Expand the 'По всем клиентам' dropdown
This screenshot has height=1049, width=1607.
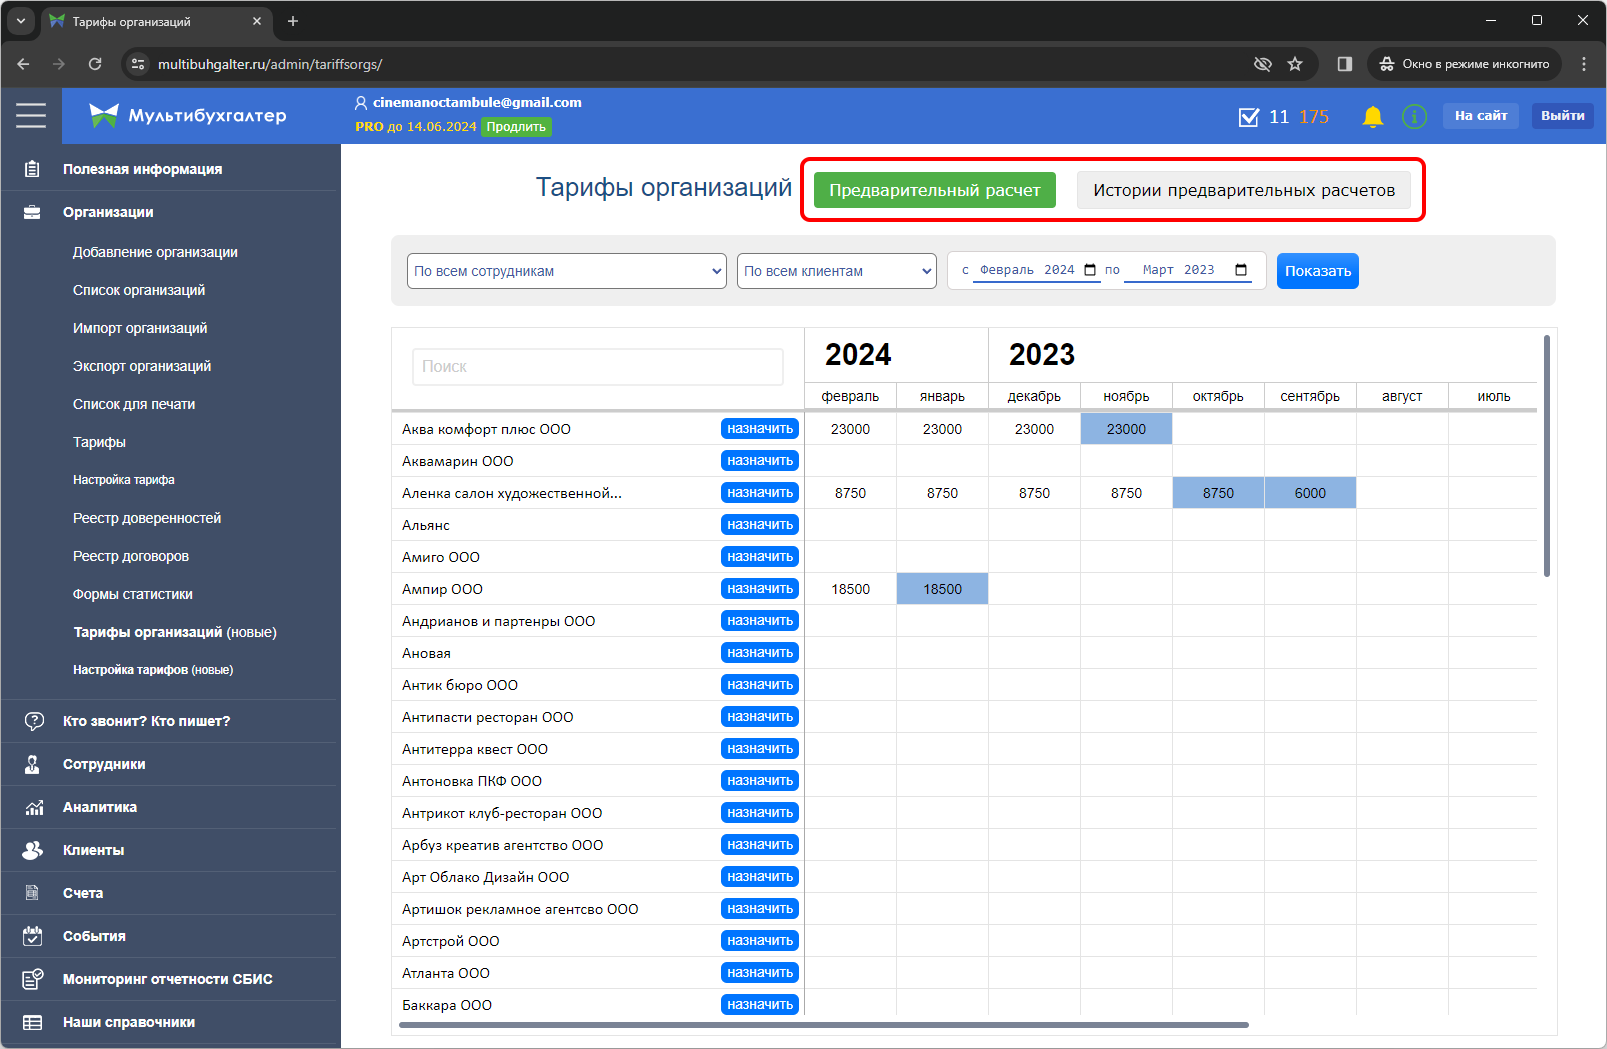[836, 271]
